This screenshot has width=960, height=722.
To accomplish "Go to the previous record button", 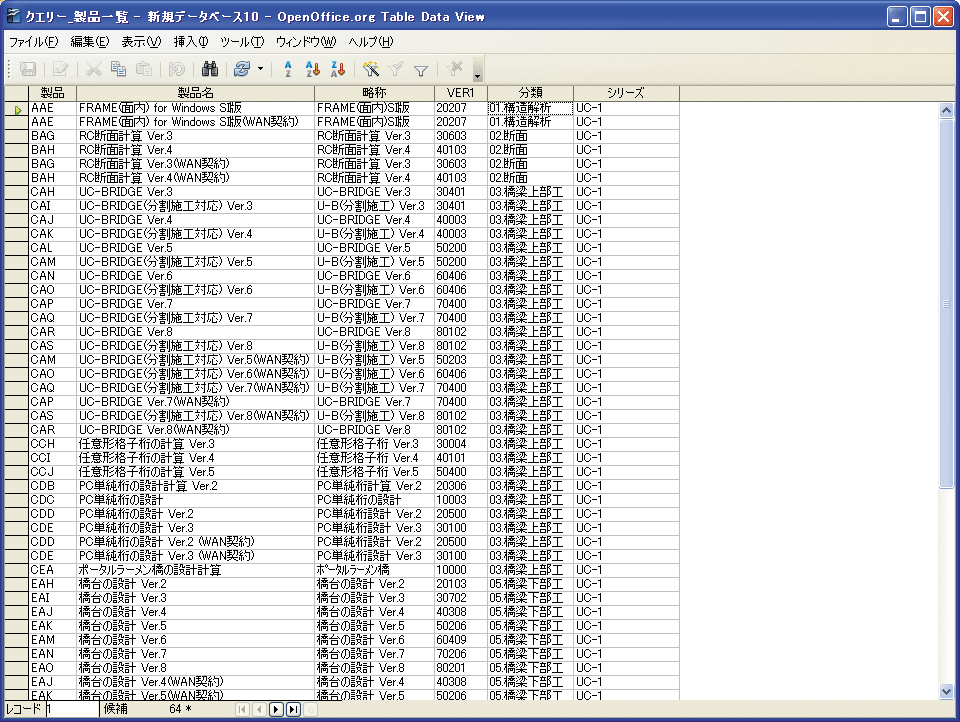I will point(259,709).
